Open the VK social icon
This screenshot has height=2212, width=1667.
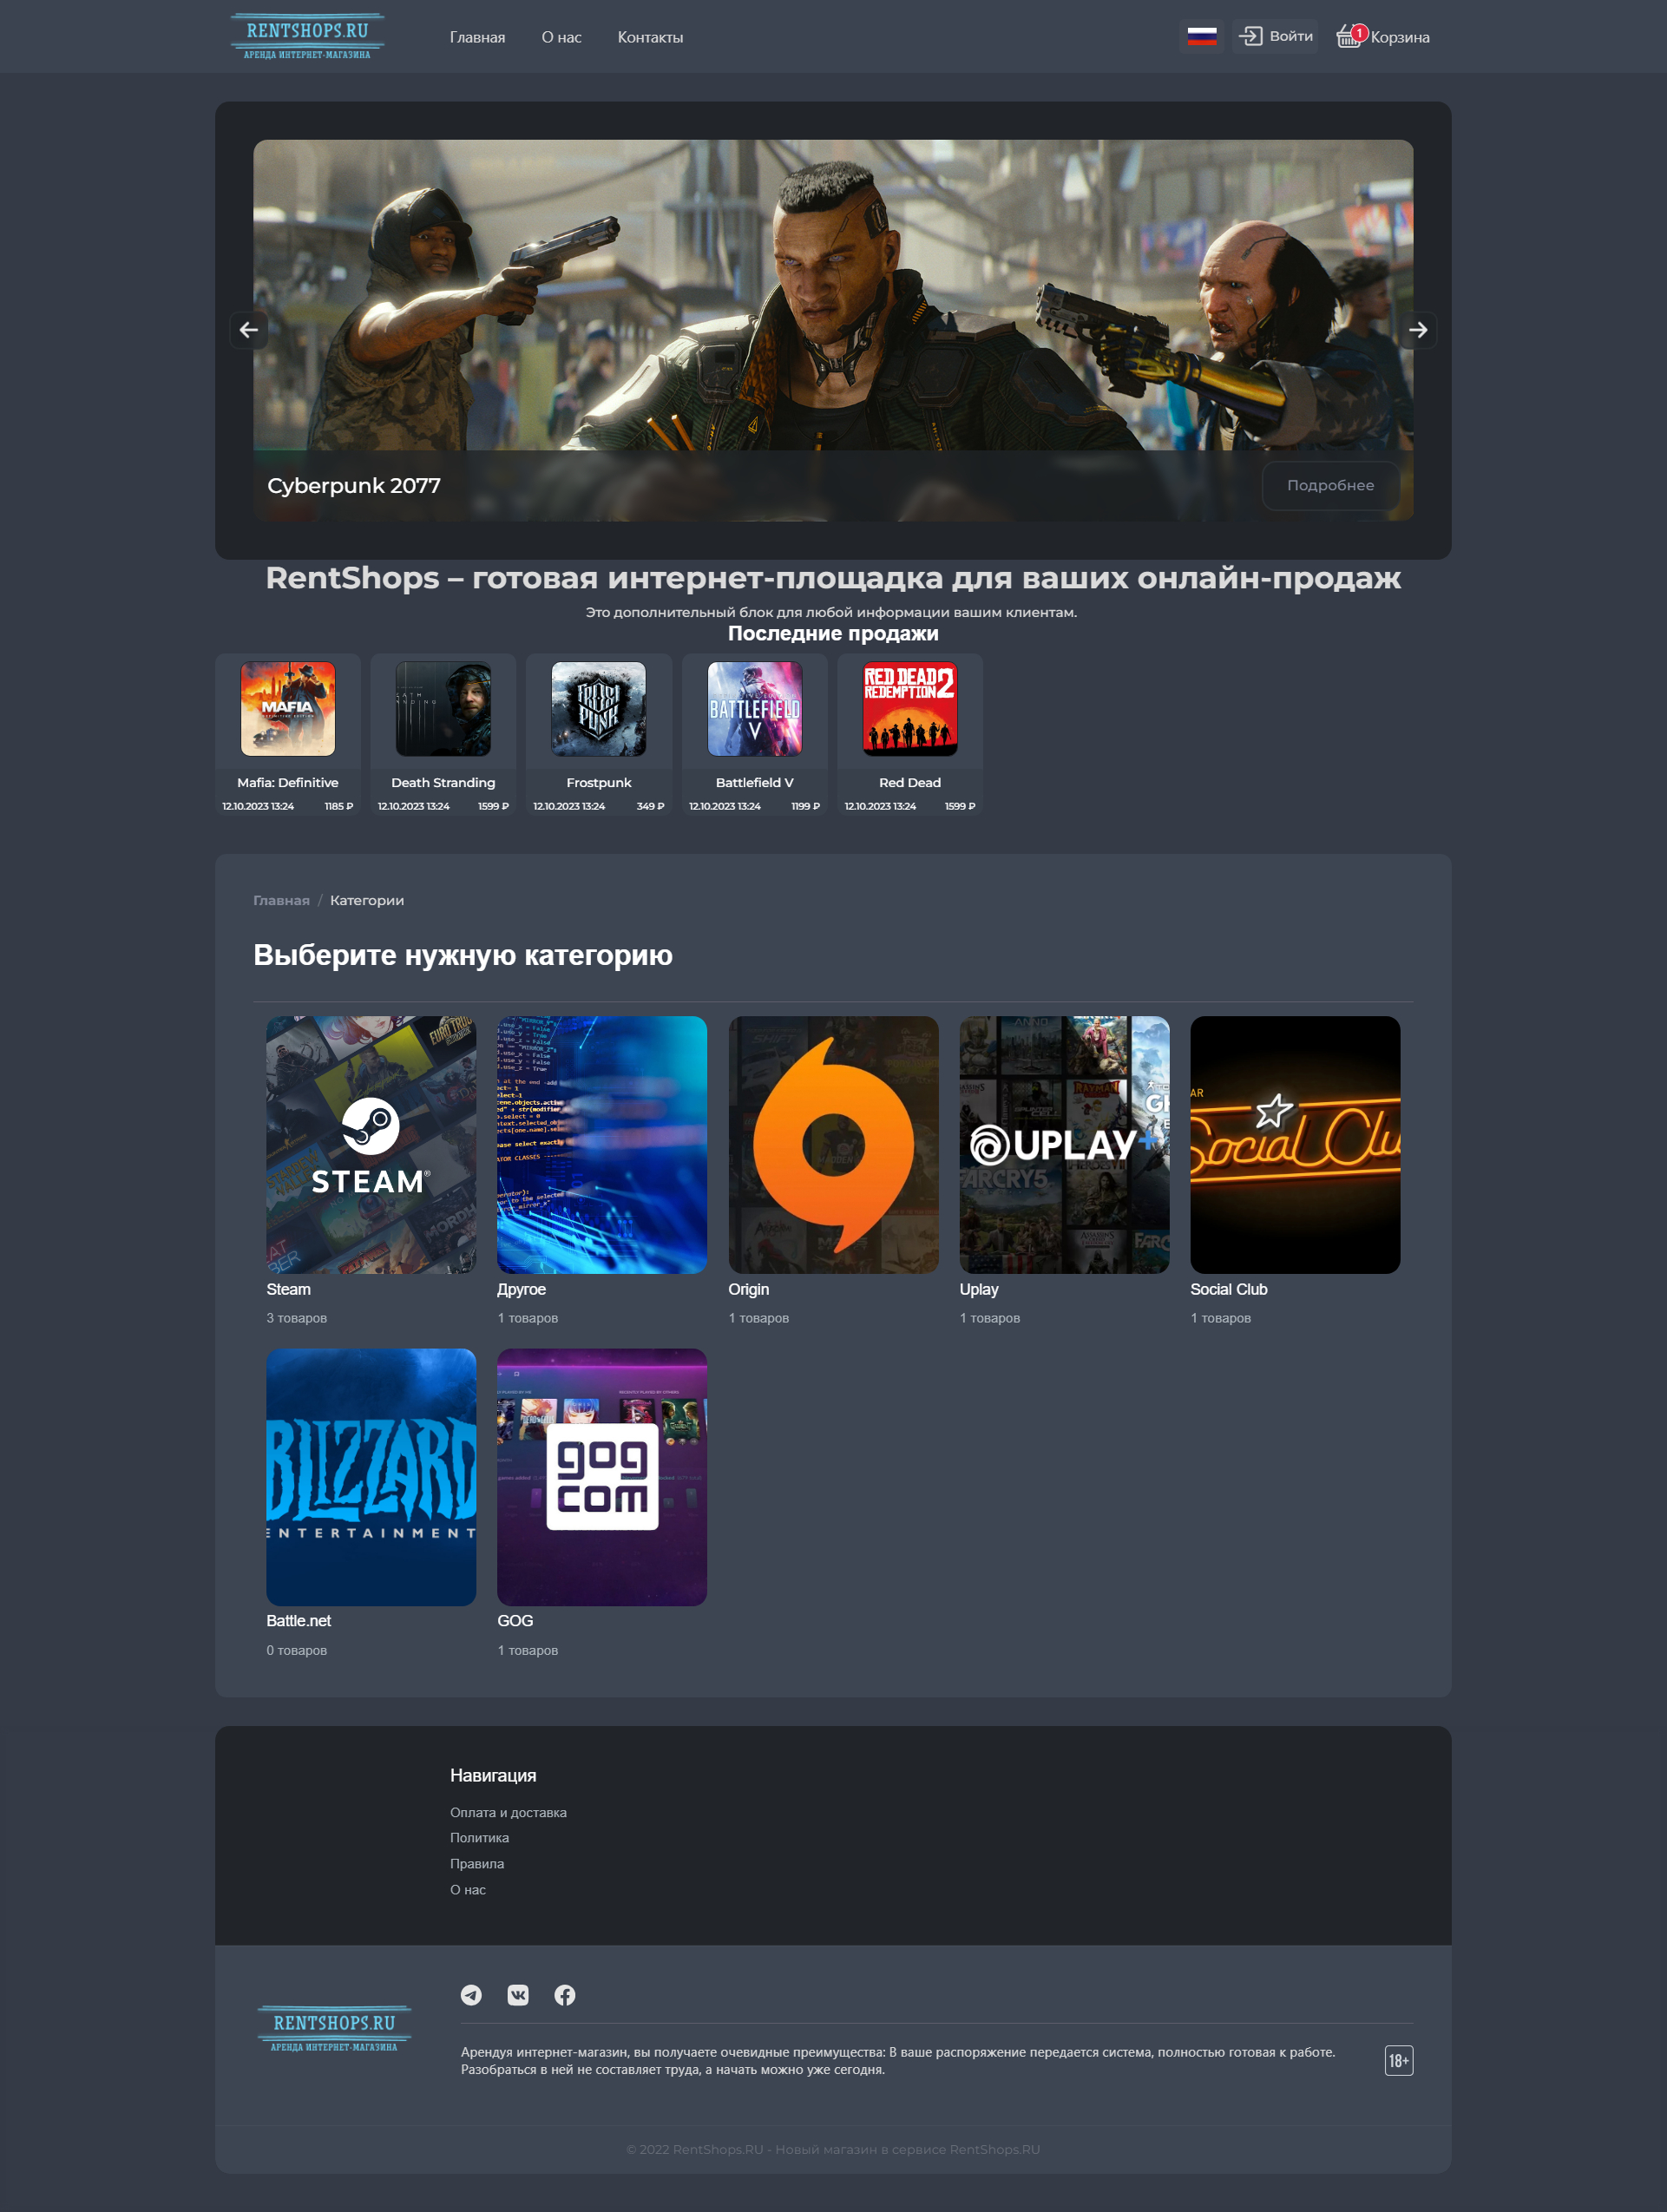(x=518, y=1995)
